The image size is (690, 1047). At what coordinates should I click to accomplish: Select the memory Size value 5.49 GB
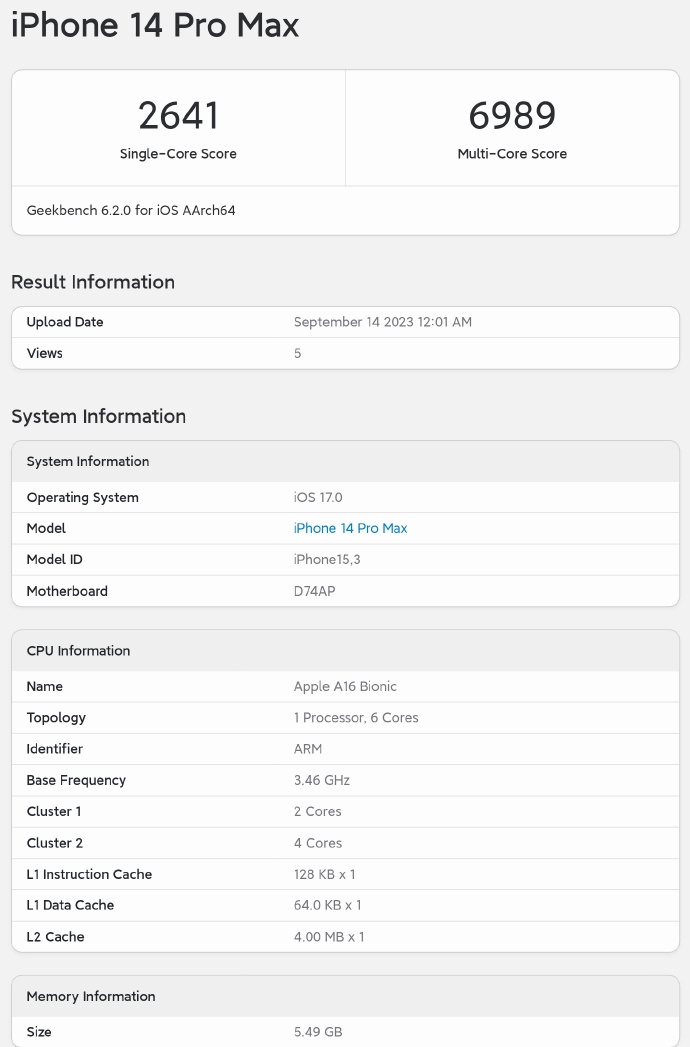coord(318,1031)
